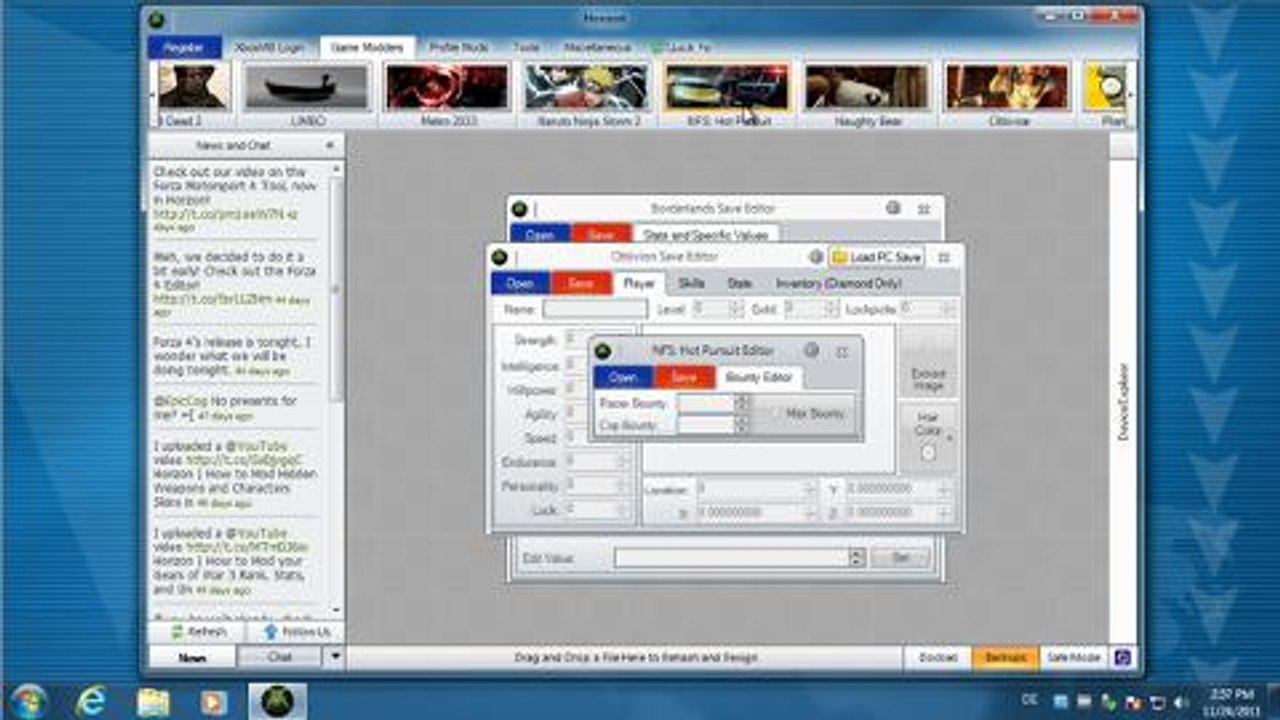This screenshot has height=720, width=1280.
Task: Click the news panel vertical scrollbar
Action: coord(337,390)
